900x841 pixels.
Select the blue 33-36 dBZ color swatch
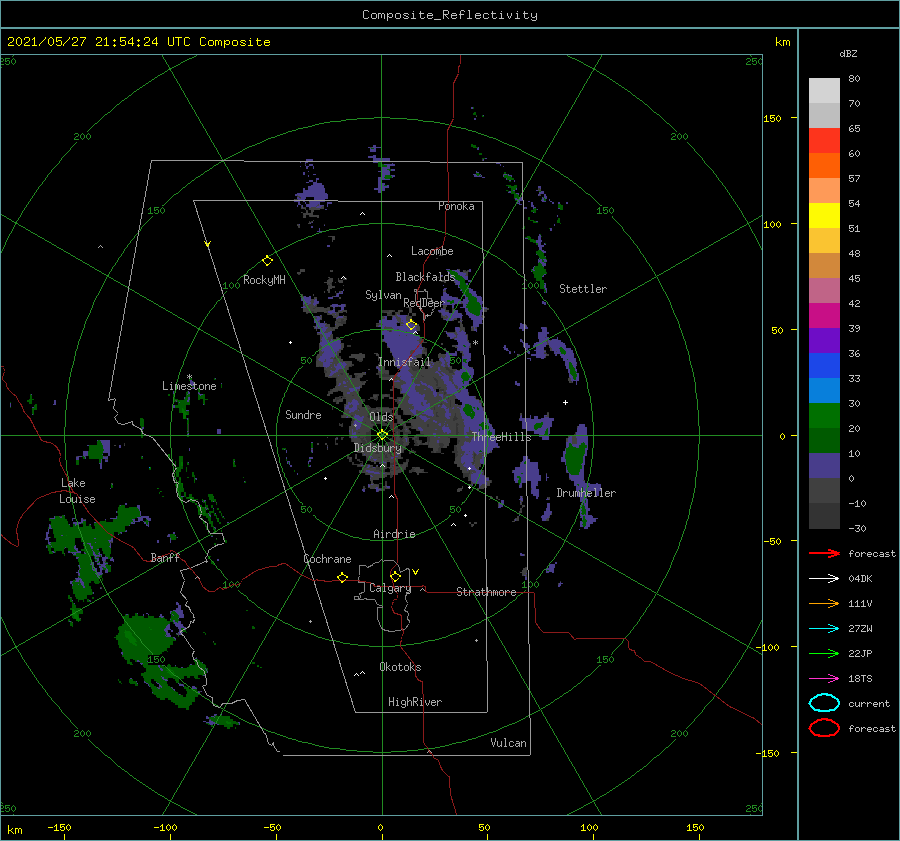point(824,366)
